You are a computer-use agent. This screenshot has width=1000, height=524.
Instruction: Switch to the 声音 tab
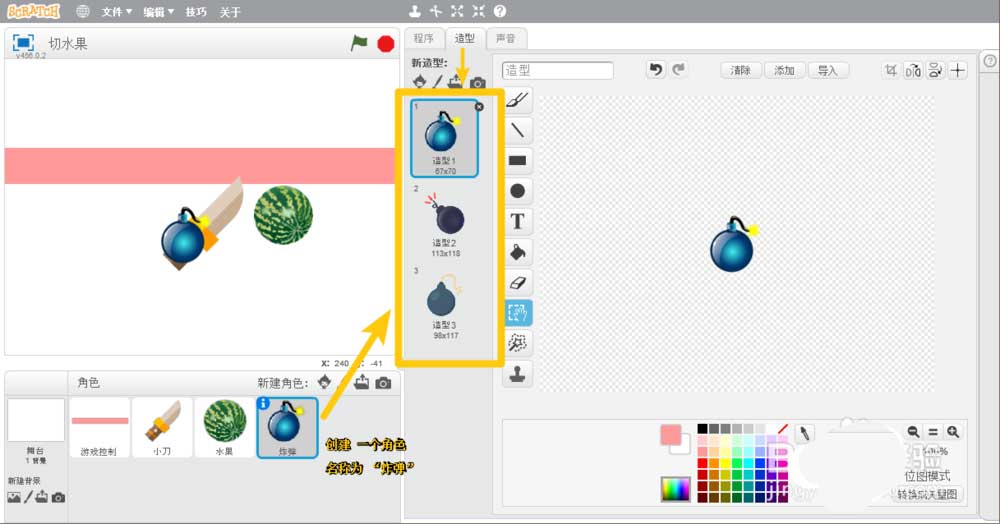(x=506, y=38)
